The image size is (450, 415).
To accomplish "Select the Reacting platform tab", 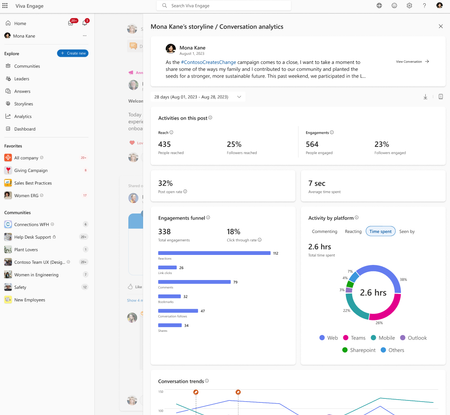I will click(353, 231).
